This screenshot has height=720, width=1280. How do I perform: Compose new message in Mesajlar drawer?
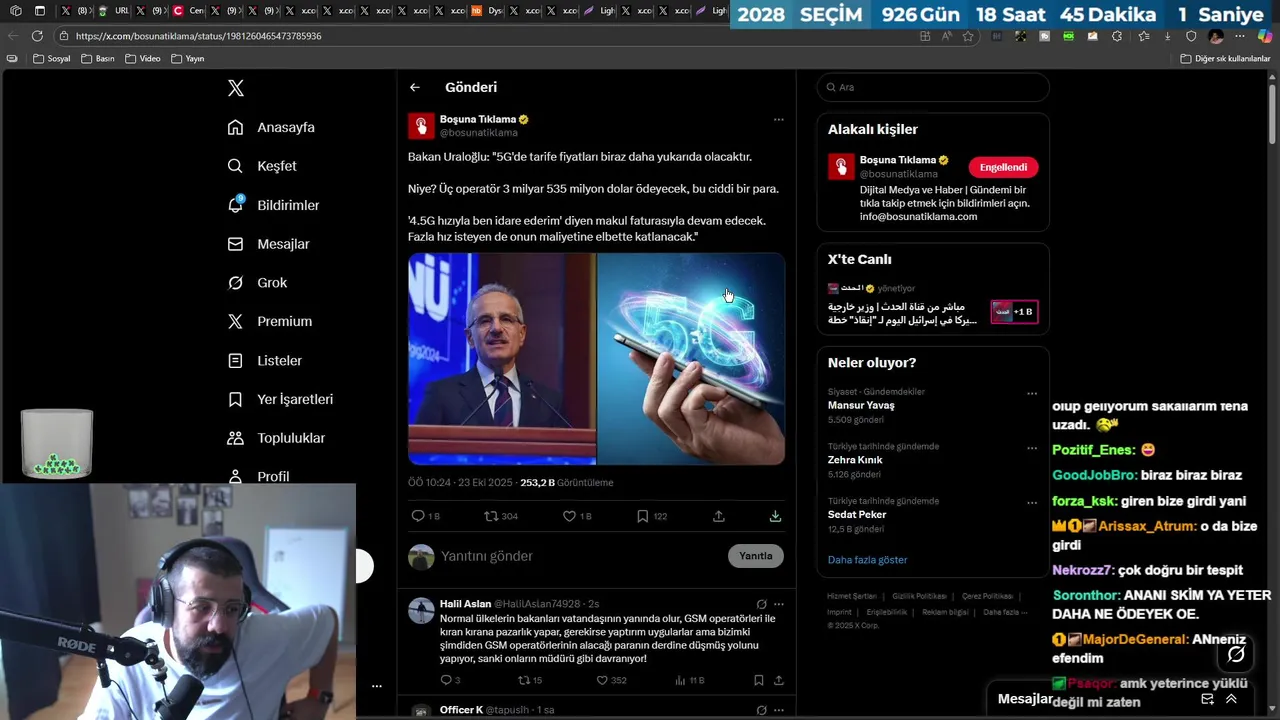pos(1207,699)
